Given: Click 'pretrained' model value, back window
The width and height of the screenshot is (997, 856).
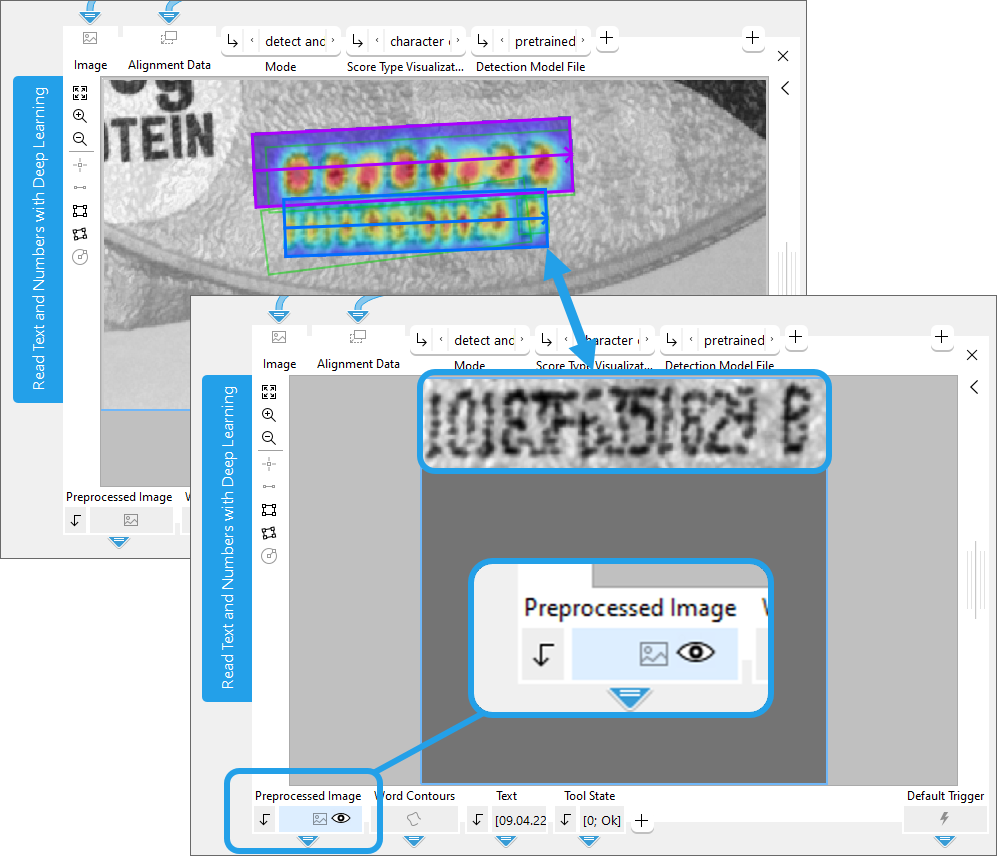Looking at the screenshot, I should pos(545,41).
